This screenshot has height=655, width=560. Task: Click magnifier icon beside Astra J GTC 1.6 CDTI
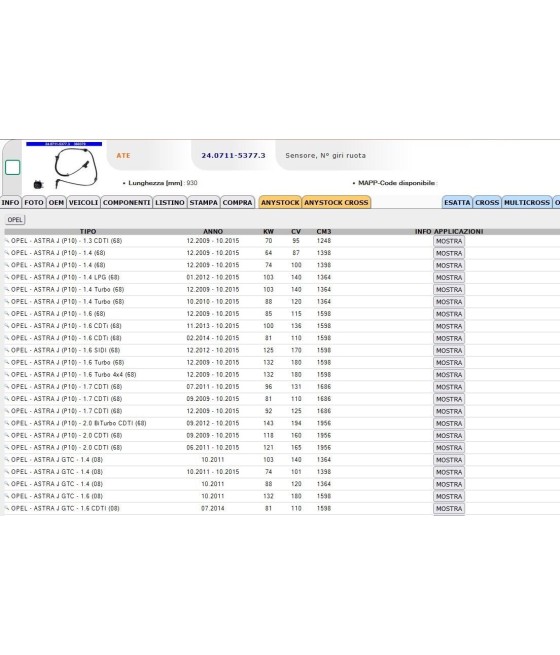click(7, 508)
